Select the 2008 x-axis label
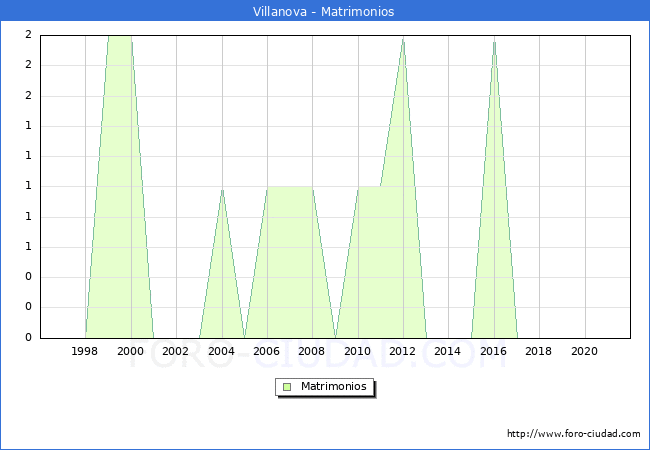 (x=311, y=351)
